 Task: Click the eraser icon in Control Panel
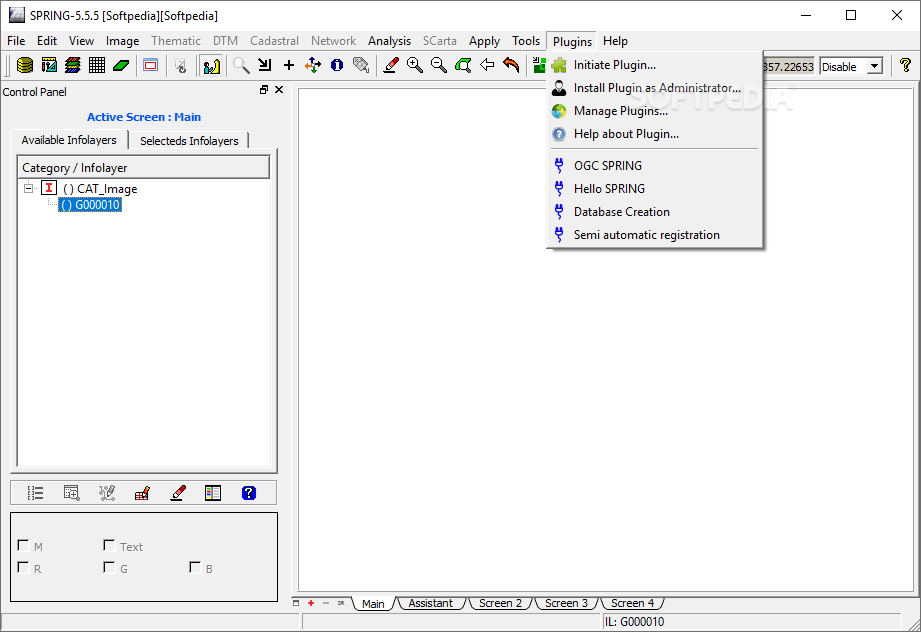[x=177, y=493]
